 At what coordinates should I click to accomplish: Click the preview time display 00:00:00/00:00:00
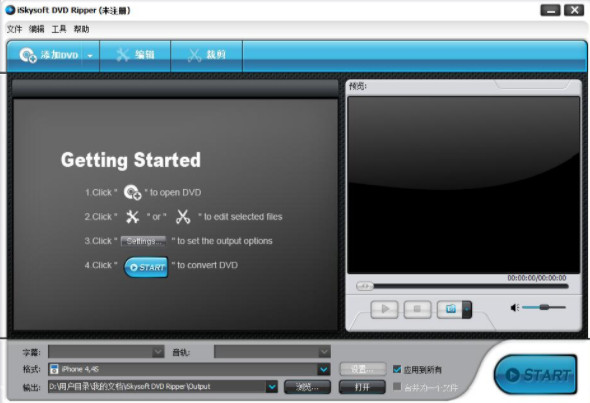coord(537,278)
